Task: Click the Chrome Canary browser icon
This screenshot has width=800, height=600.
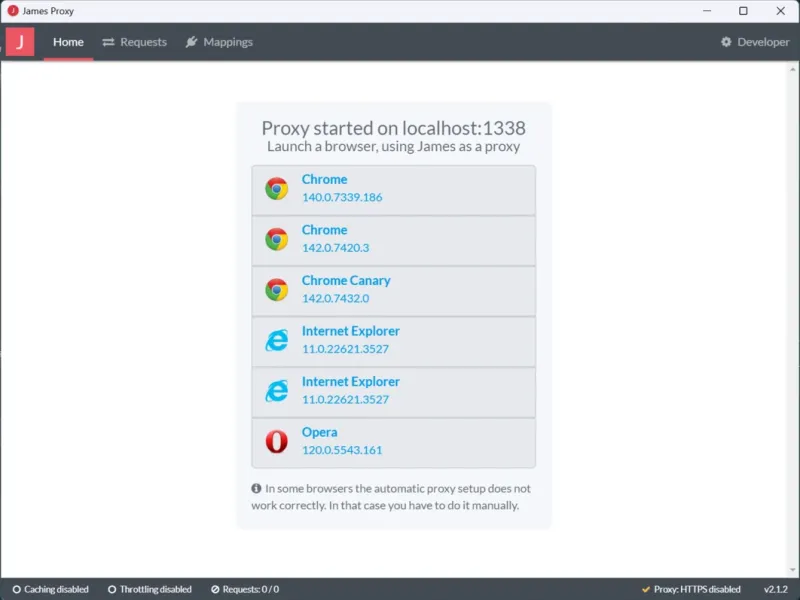Action: [x=277, y=290]
